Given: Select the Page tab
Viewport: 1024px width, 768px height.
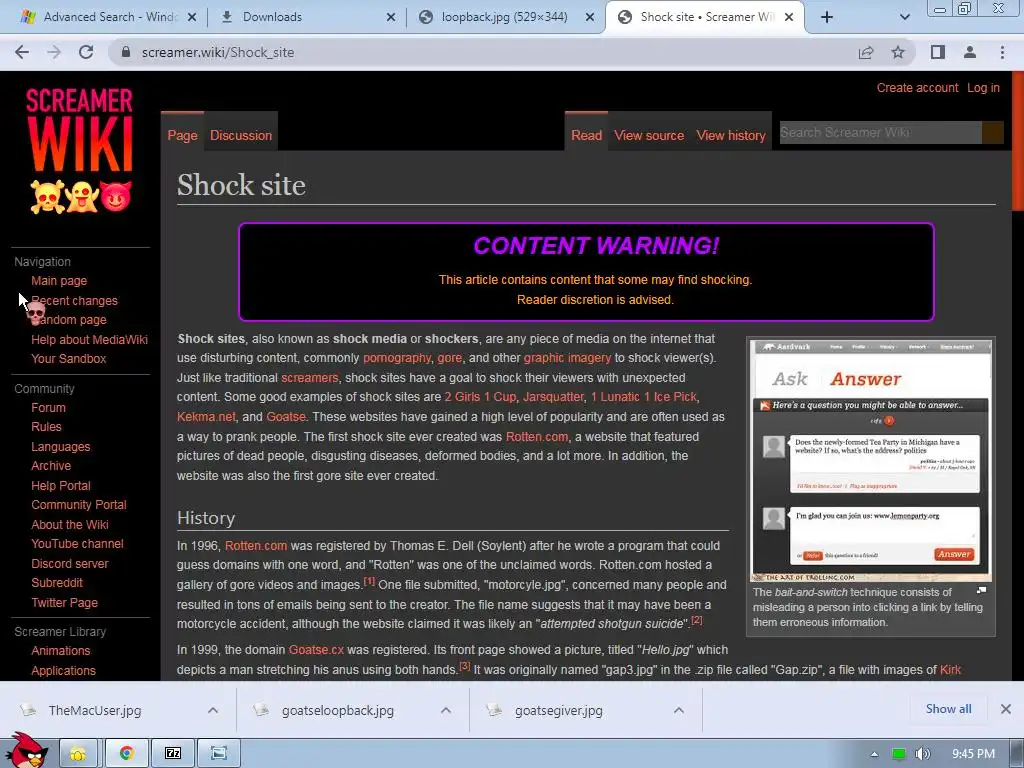Looking at the screenshot, I should pyautogui.click(x=182, y=135).
